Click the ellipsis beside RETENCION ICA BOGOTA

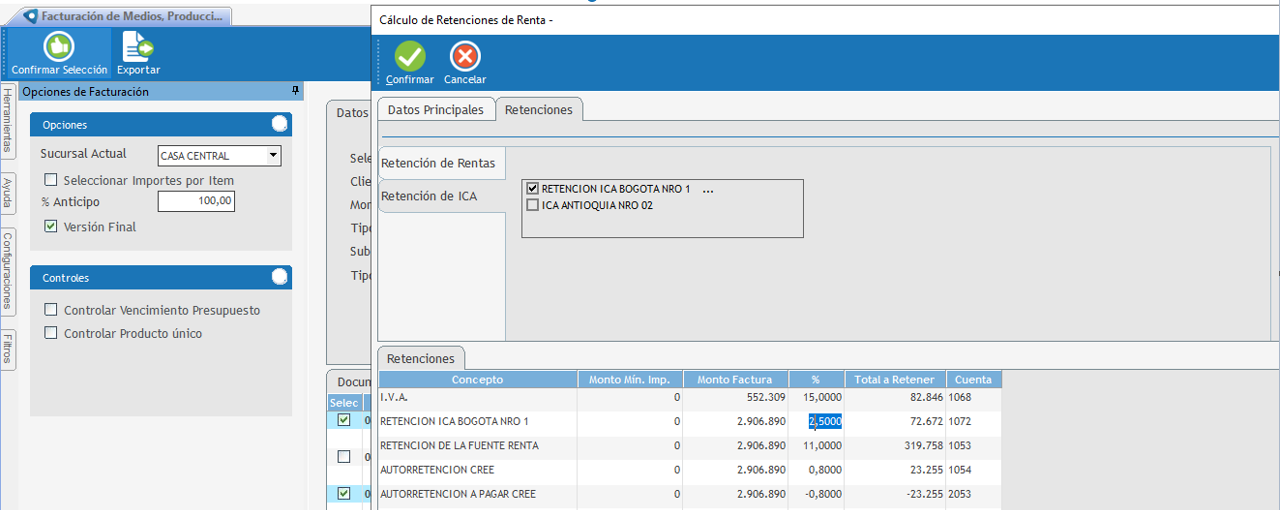tap(708, 189)
